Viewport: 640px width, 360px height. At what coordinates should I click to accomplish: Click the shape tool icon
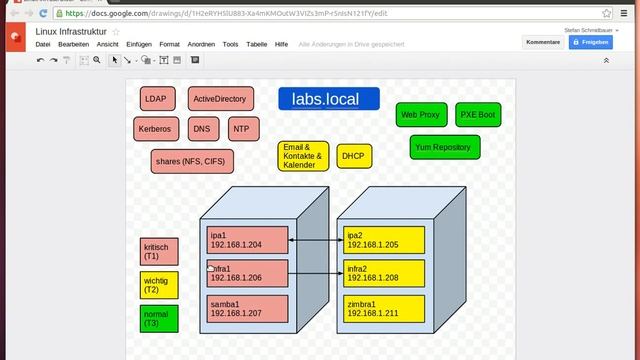(145, 60)
